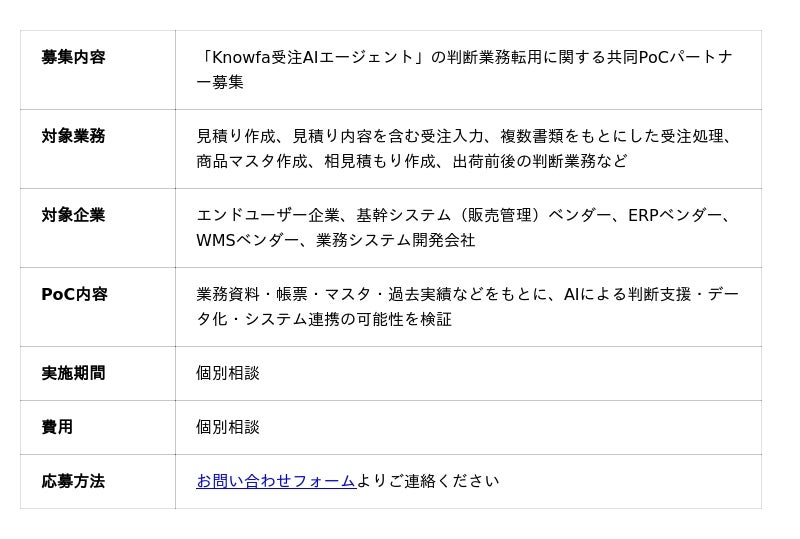Click the タ化・システム連携 text line

tap(324, 320)
